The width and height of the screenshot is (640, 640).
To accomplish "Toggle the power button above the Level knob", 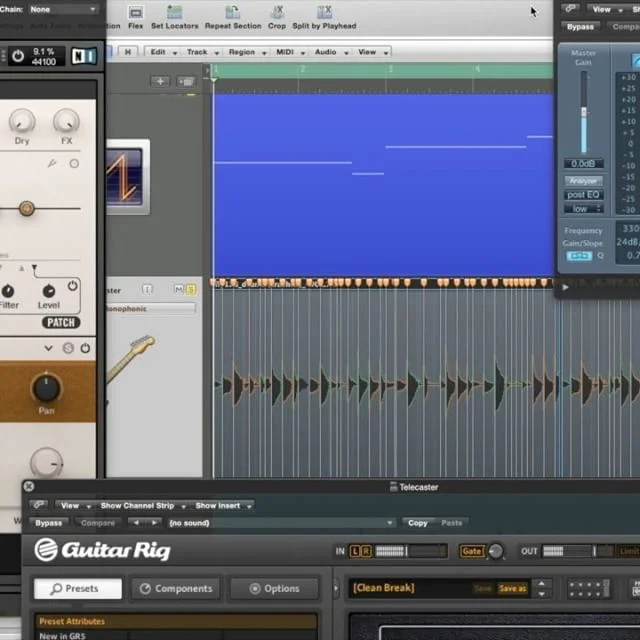I will [73, 285].
